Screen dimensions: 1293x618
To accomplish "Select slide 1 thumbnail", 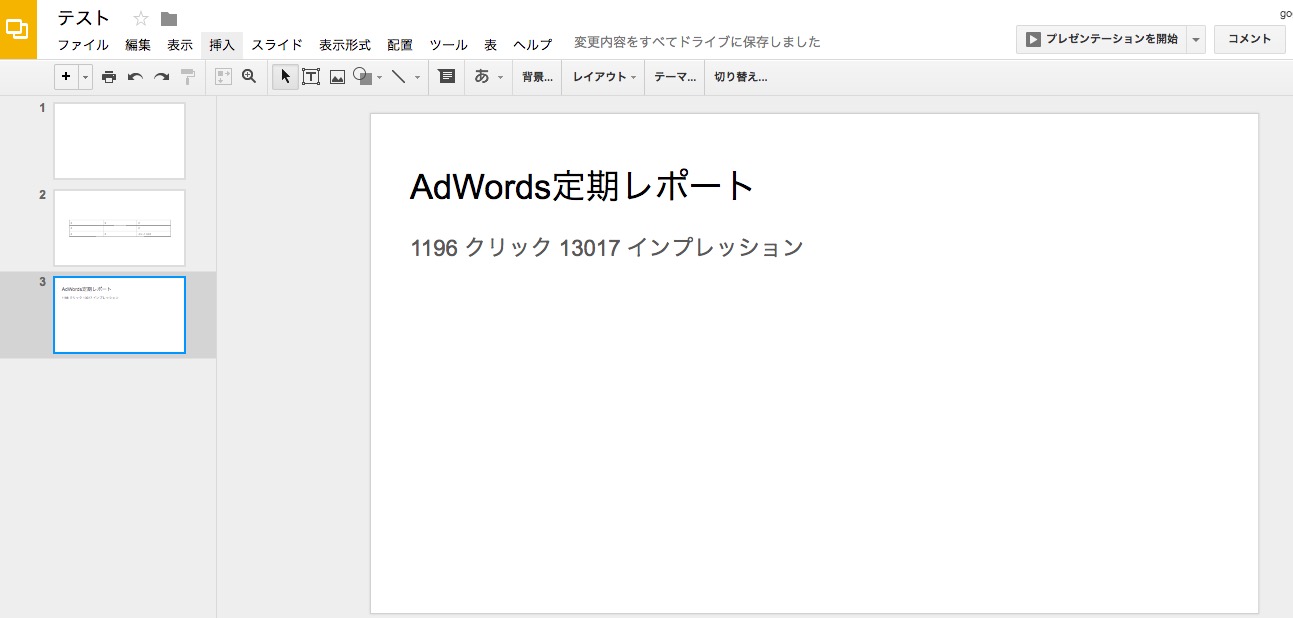I will tap(119, 141).
